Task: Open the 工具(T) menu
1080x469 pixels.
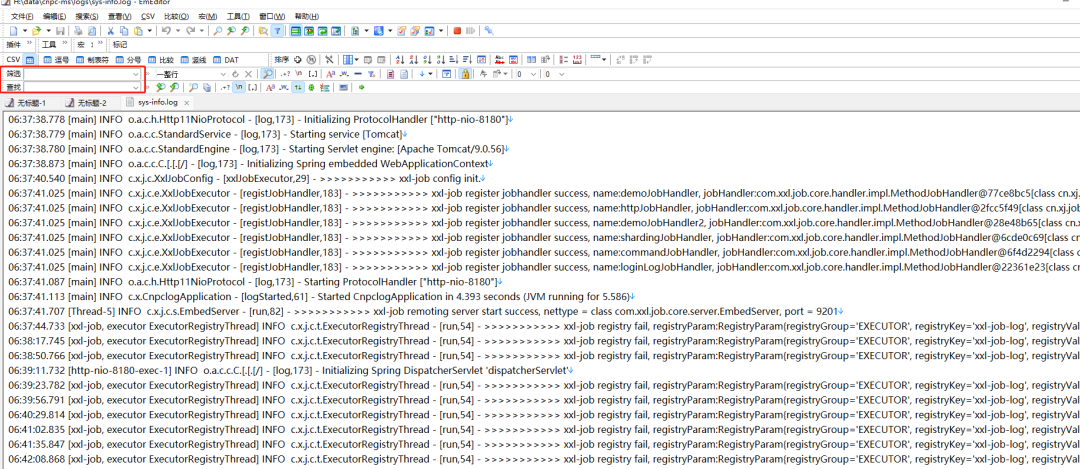Action: tap(238, 17)
